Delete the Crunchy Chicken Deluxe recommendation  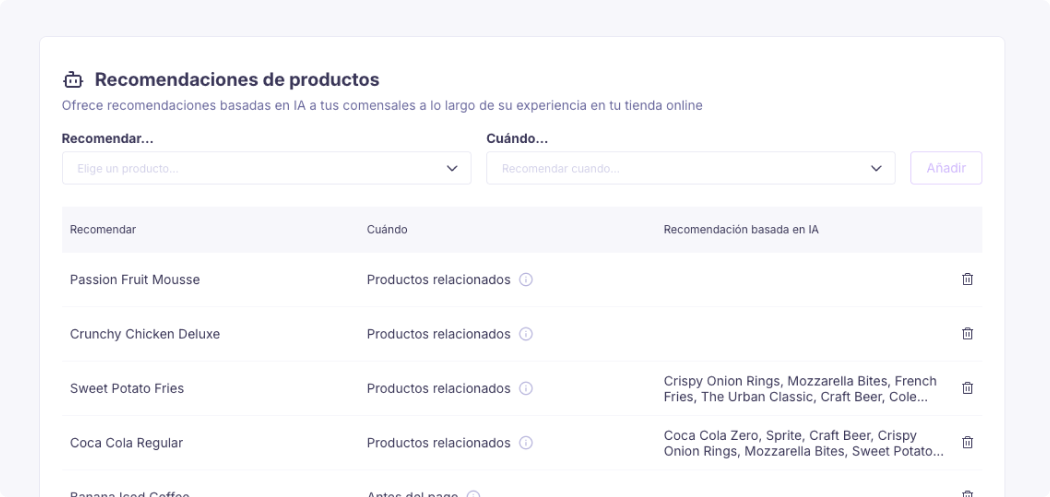[x=967, y=334]
